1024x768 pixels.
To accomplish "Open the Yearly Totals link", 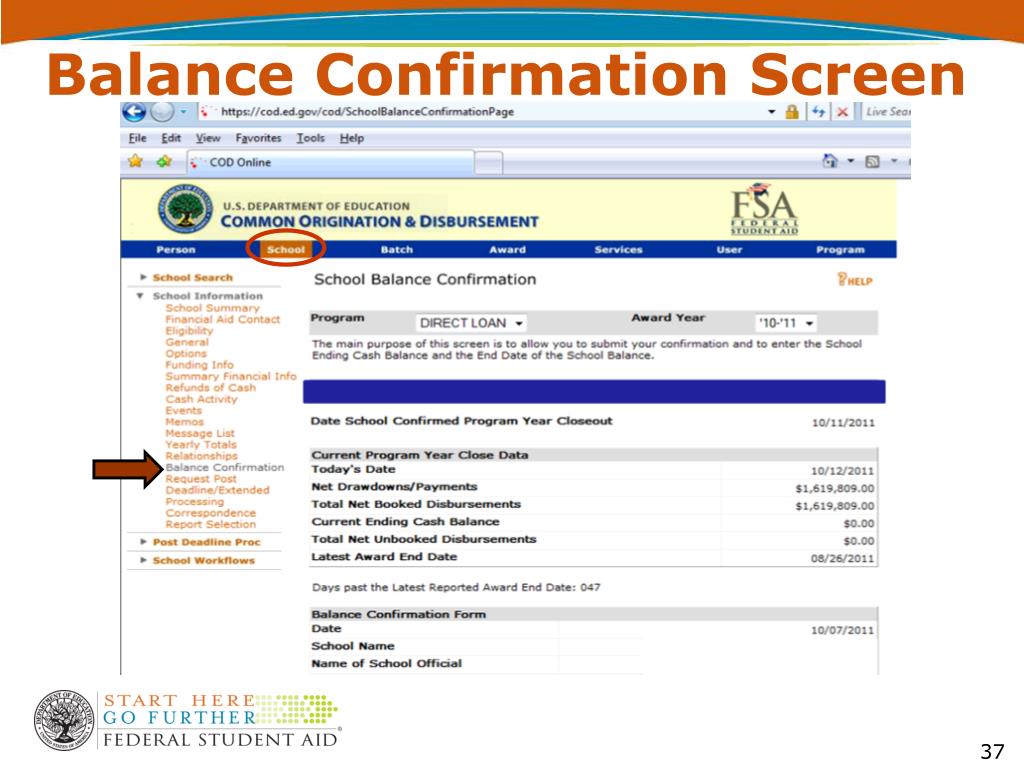I will (x=200, y=445).
